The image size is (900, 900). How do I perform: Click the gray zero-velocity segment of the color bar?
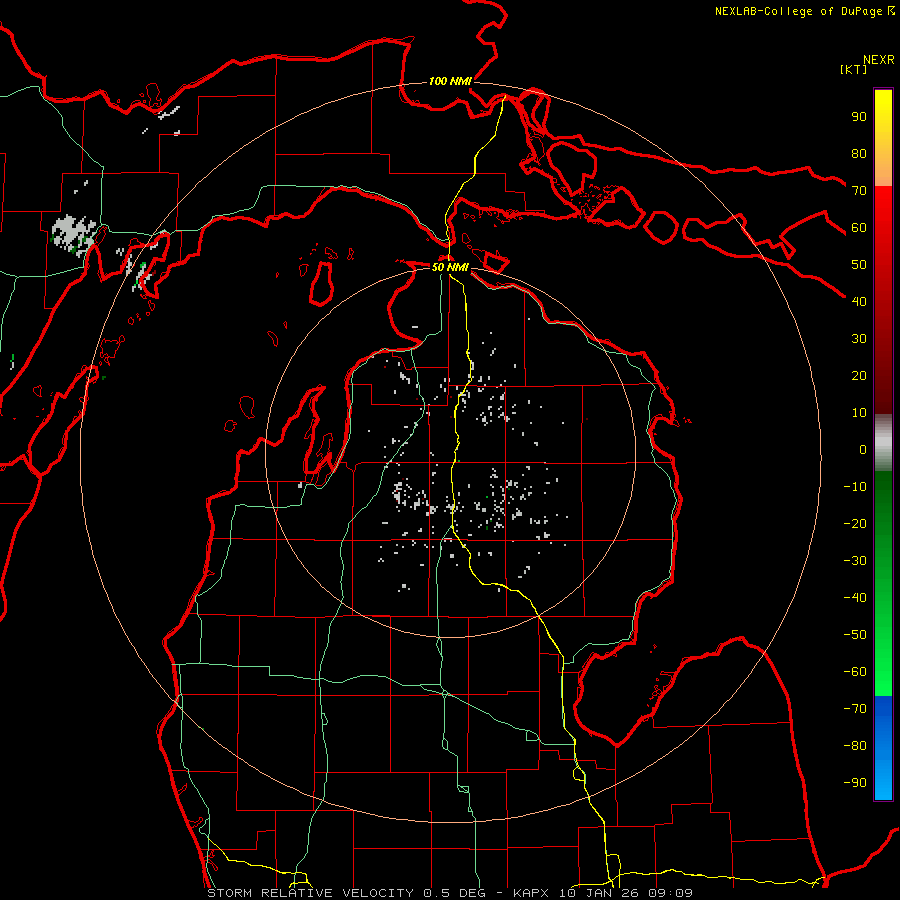pos(883,443)
